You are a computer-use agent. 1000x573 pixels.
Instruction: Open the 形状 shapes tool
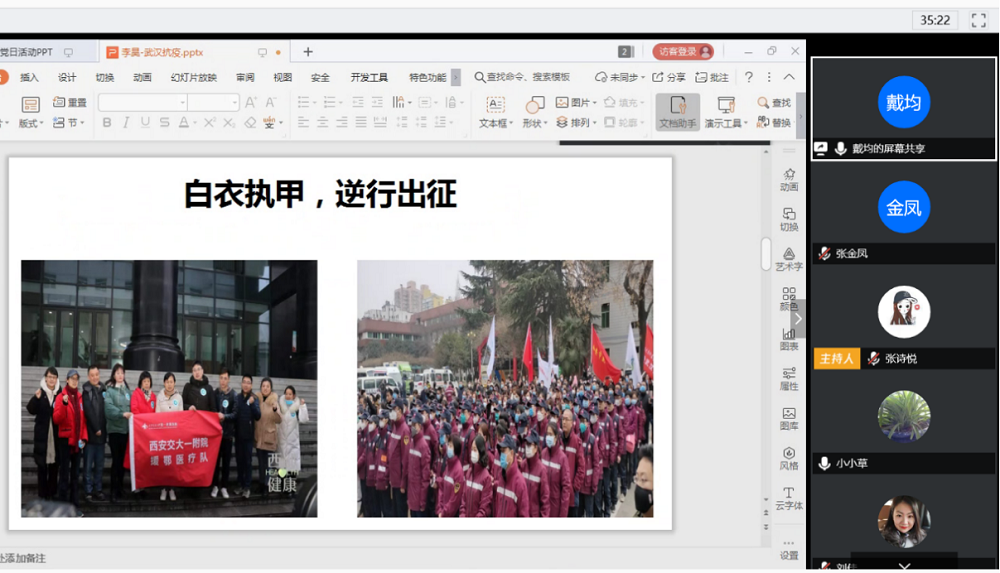pyautogui.click(x=534, y=112)
